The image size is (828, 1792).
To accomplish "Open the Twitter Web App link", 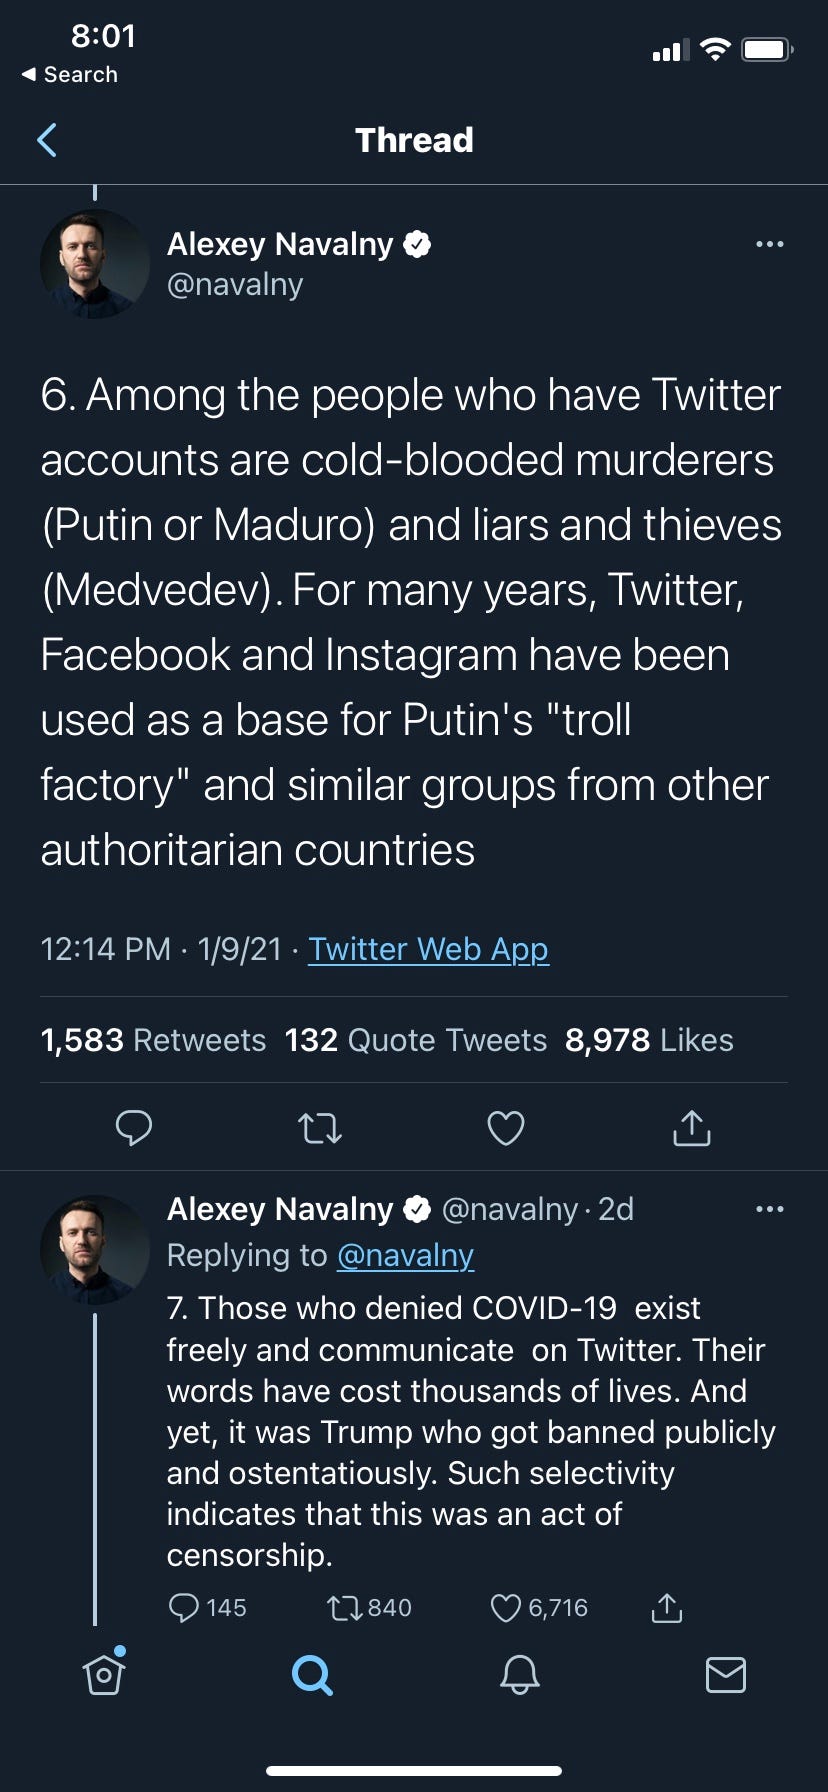I will pyautogui.click(x=428, y=949).
